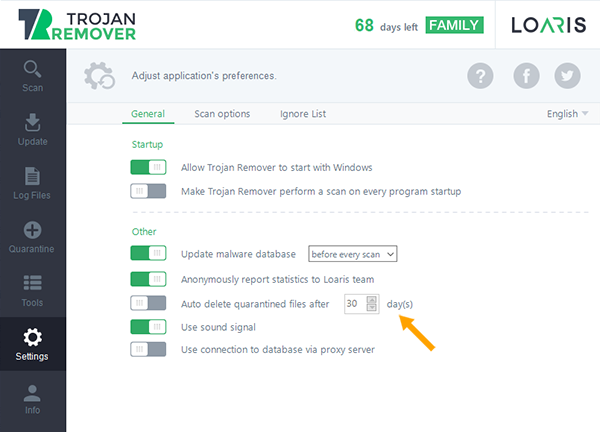Enable scan on every program startup
600x432 pixels.
148,191
